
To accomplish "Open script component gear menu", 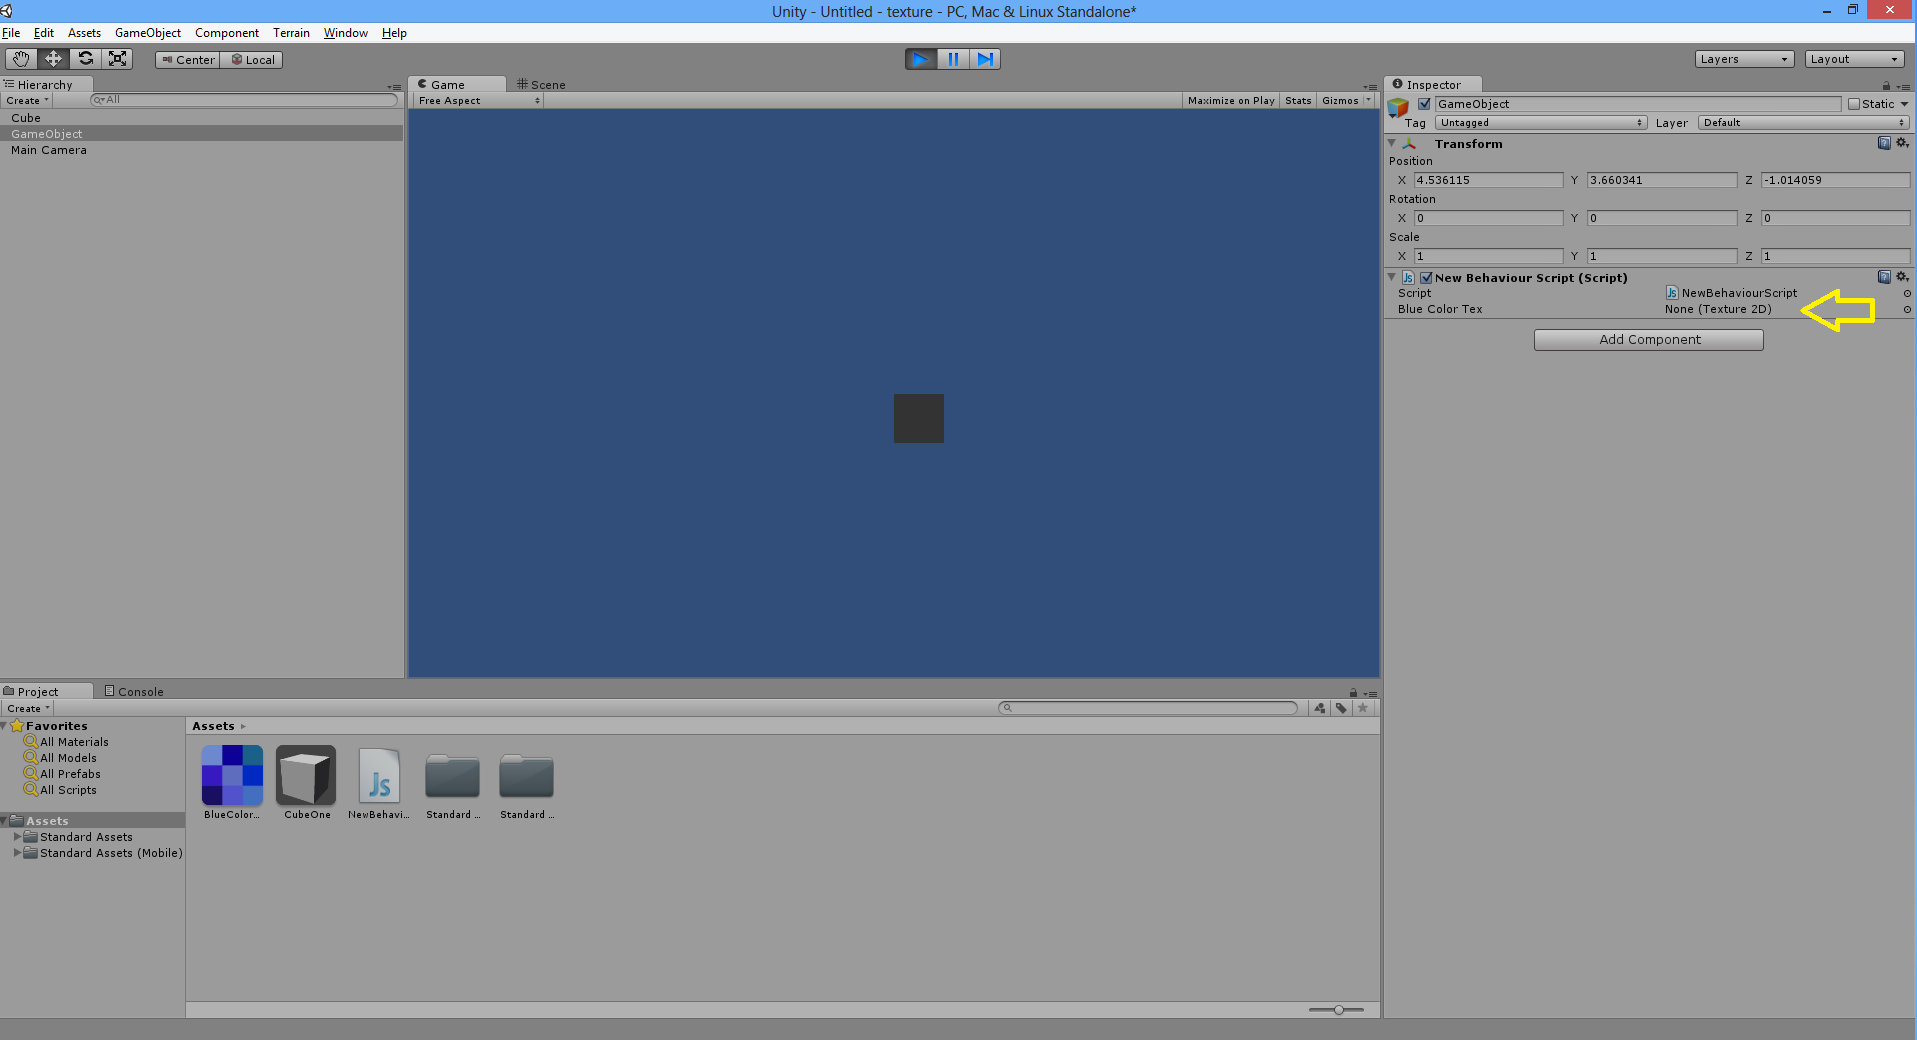I will pyautogui.click(x=1902, y=277).
